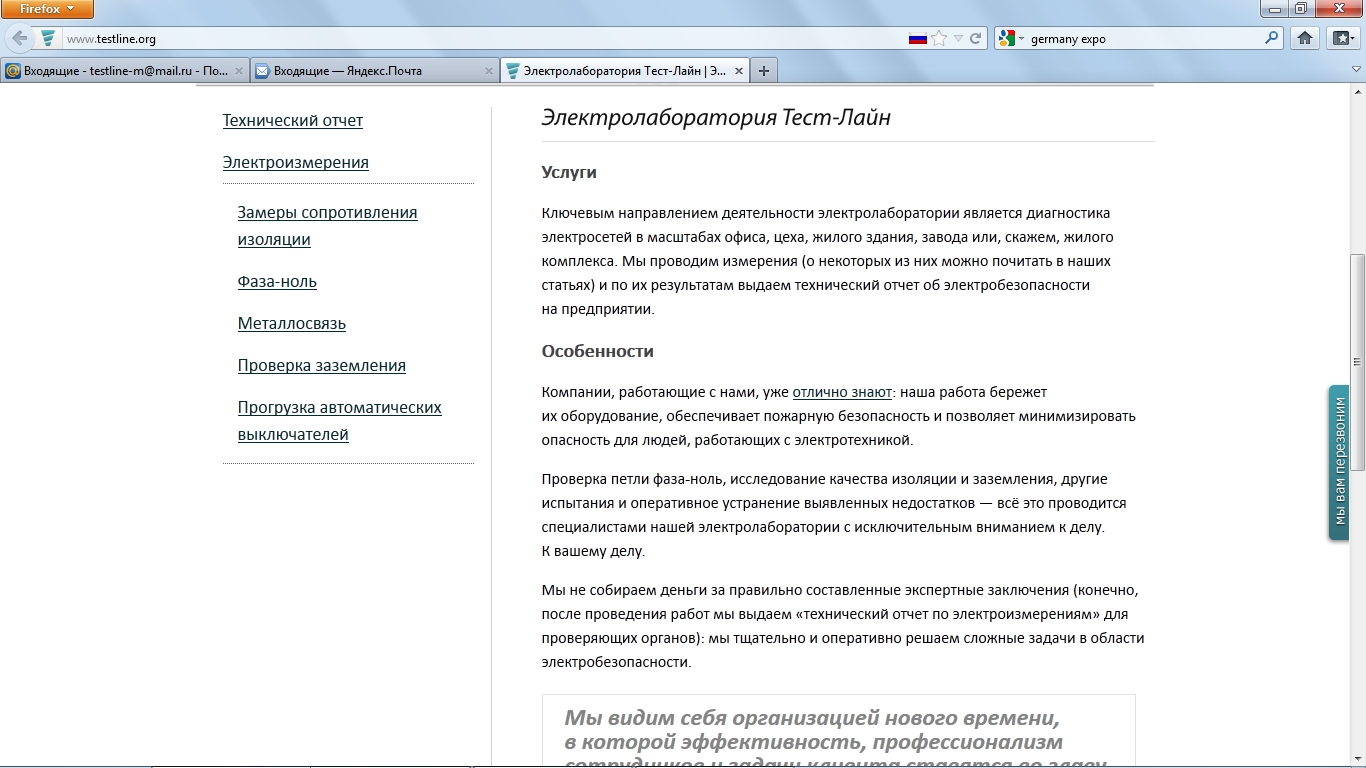1366x768 pixels.
Task: Open the address bar history dropdown arrow
Action: pos(958,39)
